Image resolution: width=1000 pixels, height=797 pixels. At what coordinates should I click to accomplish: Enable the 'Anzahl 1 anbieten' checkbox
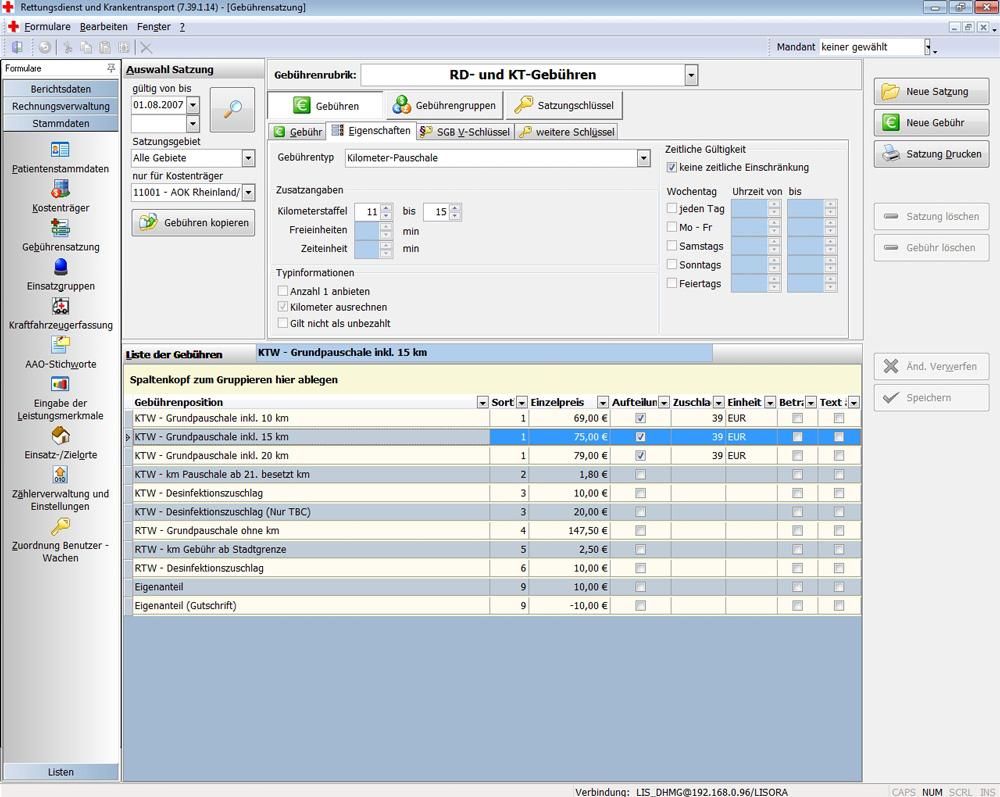[x=283, y=291]
